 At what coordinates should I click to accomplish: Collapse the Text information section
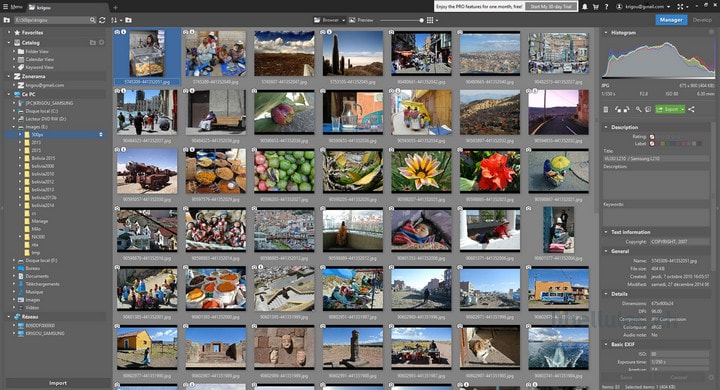(x=606, y=232)
